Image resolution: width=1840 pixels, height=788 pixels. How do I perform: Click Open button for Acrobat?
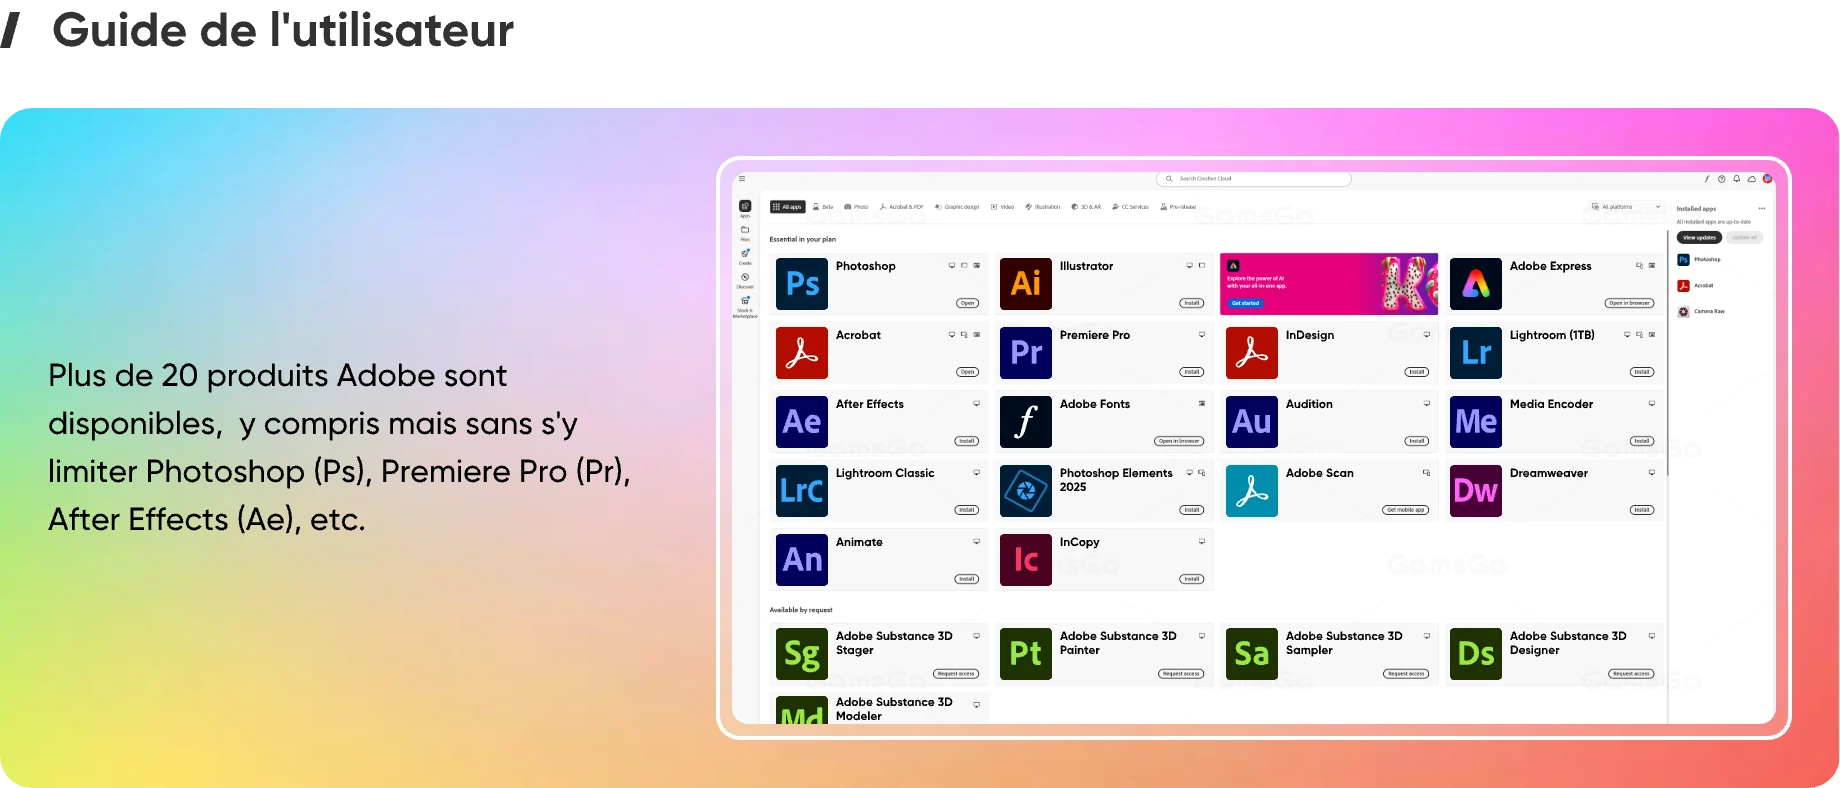pos(967,372)
